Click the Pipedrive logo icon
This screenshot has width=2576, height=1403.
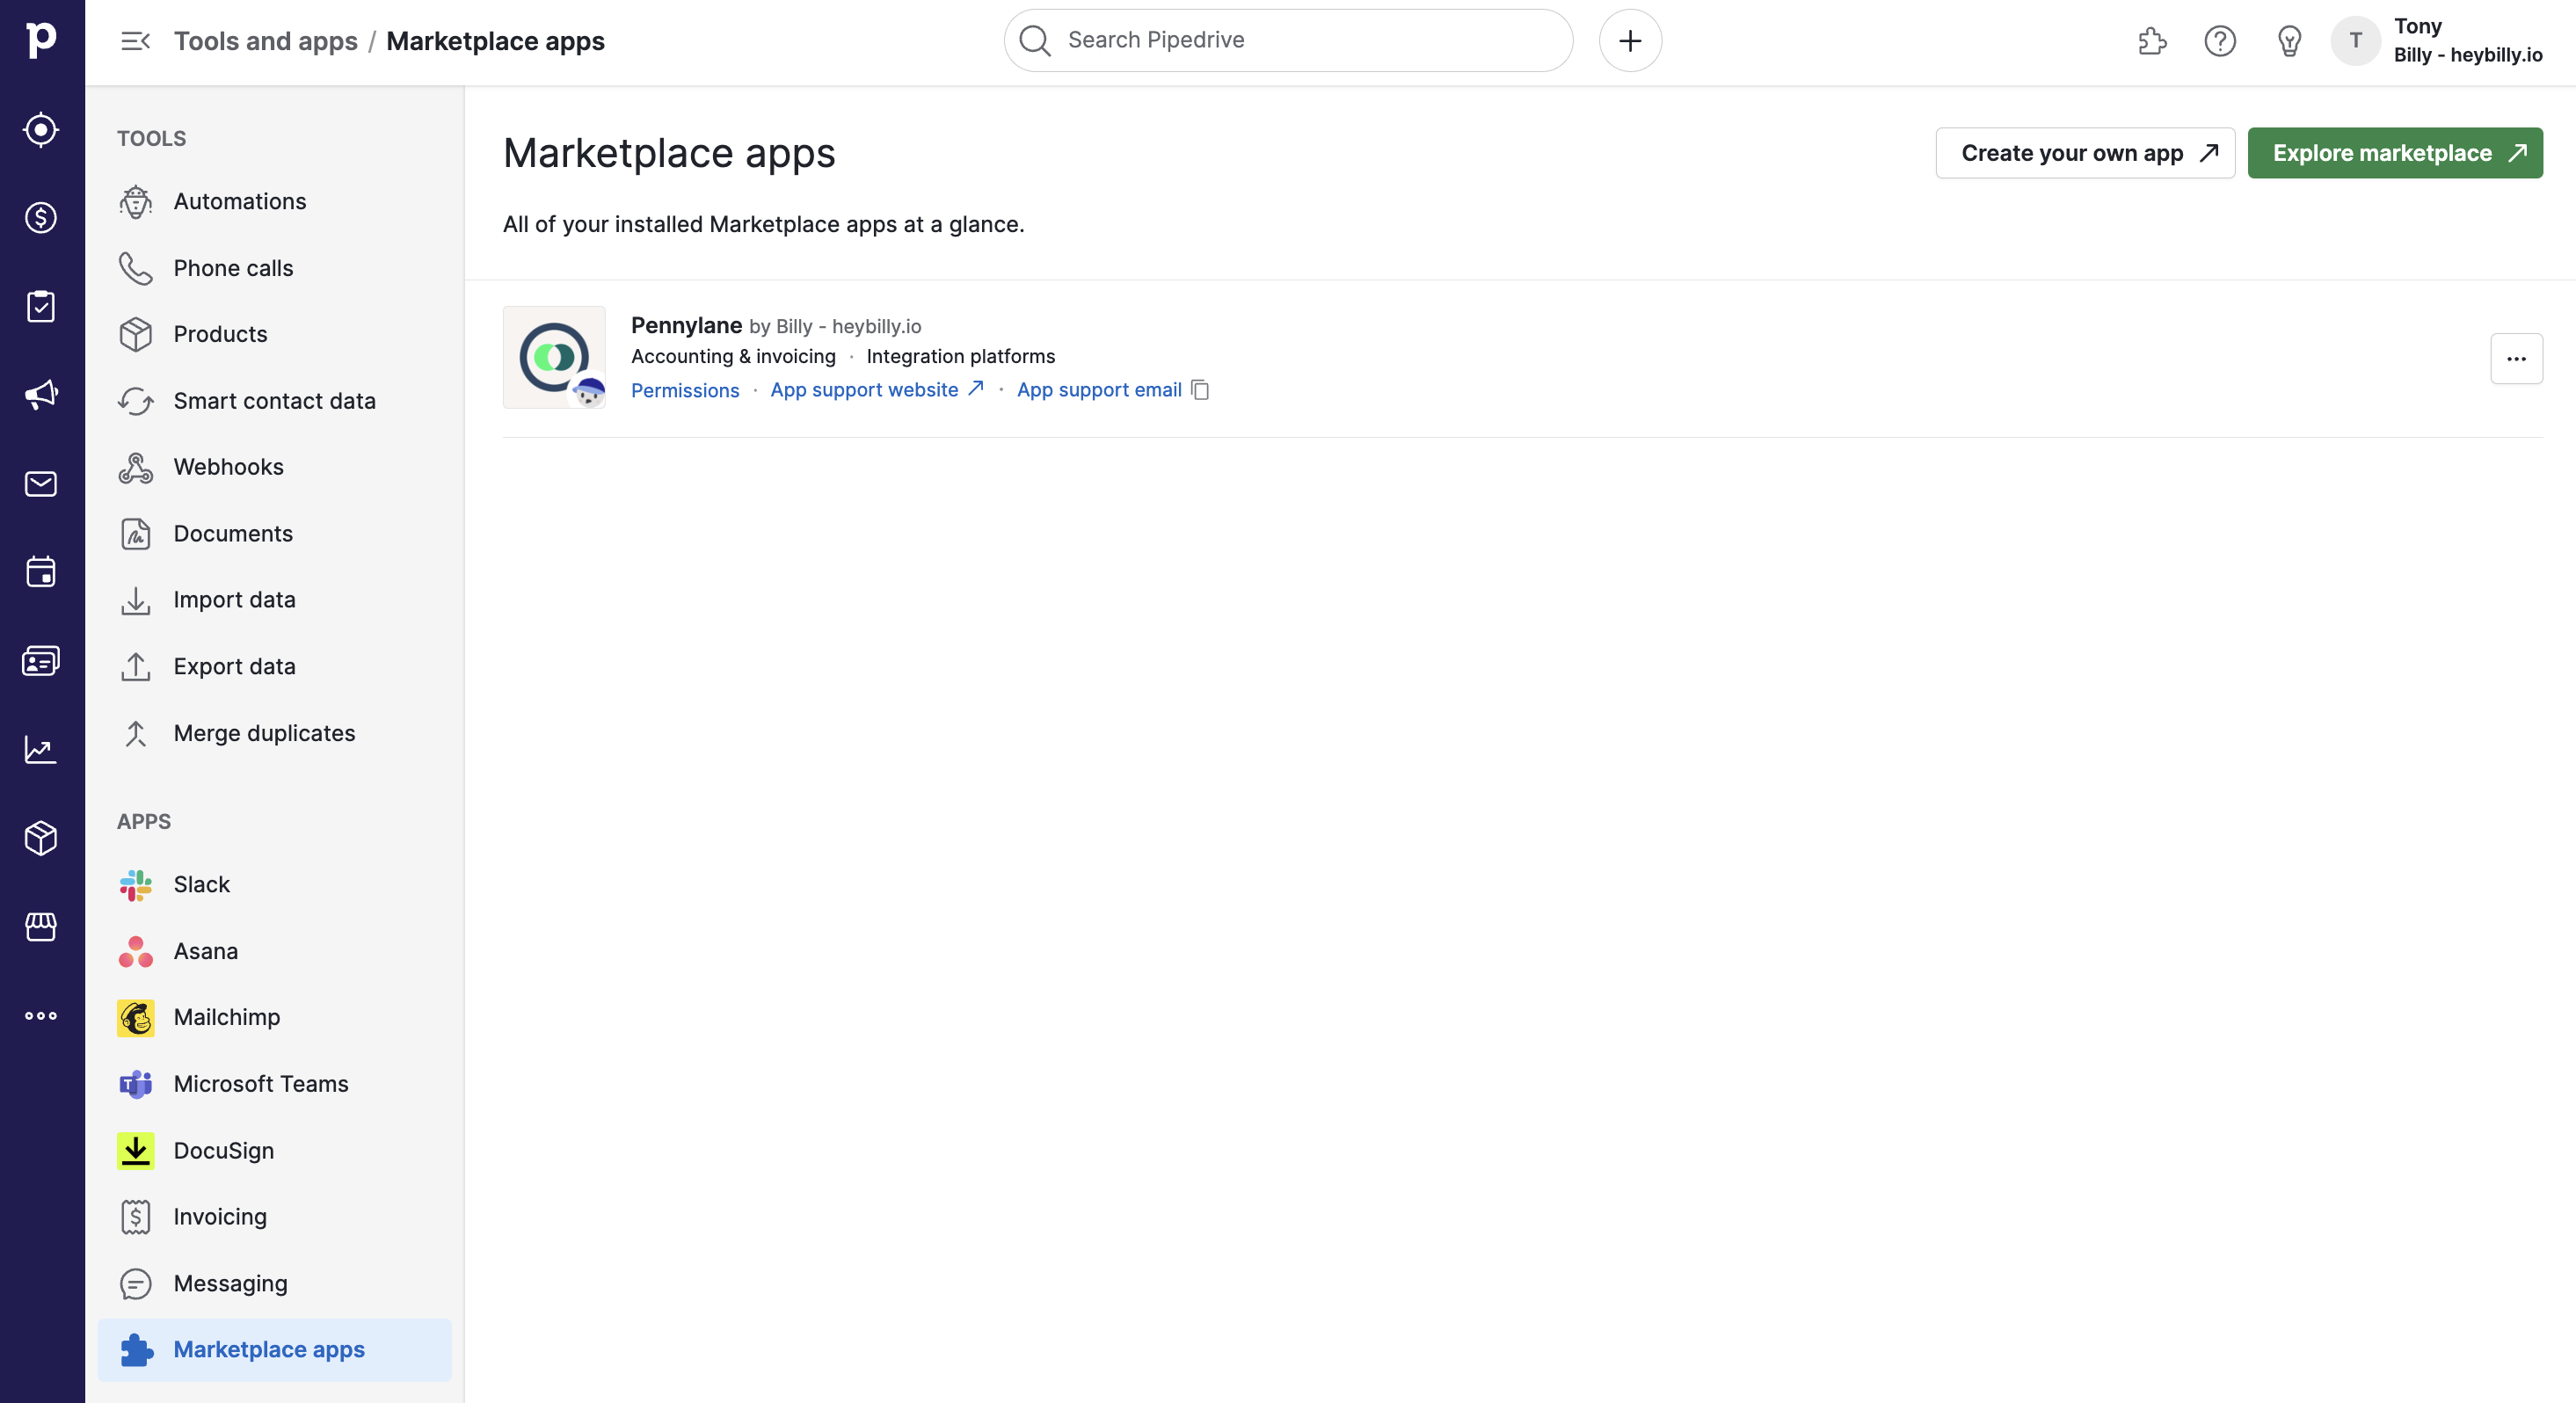[x=41, y=40]
